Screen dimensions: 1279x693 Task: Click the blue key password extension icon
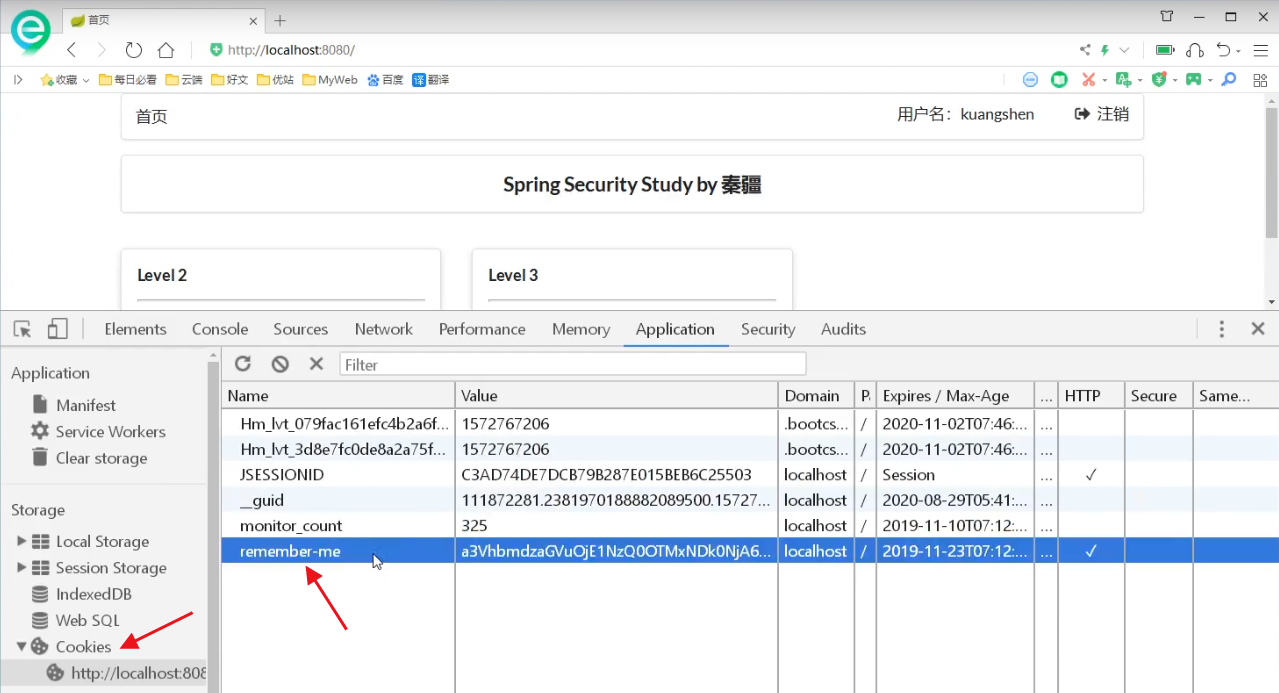(1229, 80)
